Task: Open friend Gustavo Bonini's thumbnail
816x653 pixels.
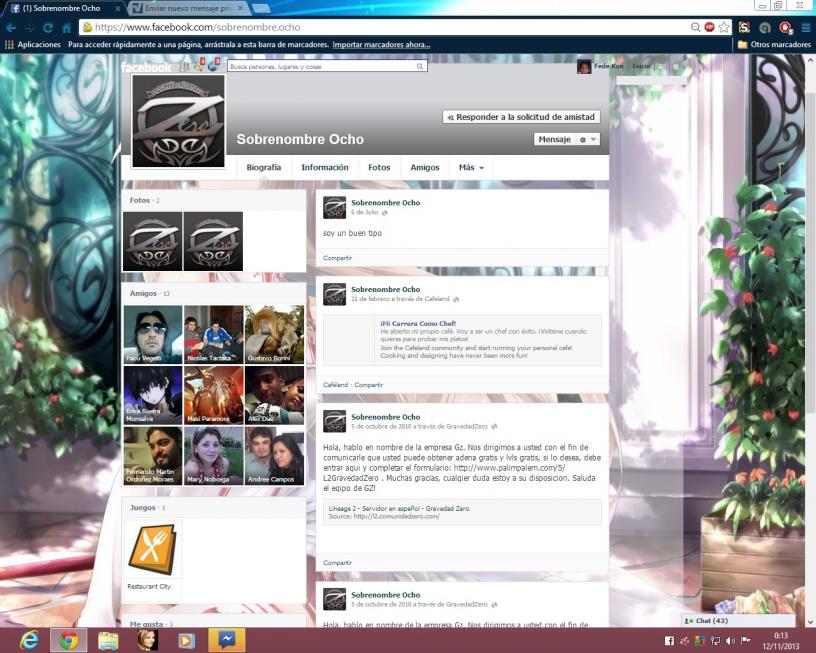Action: [274, 335]
